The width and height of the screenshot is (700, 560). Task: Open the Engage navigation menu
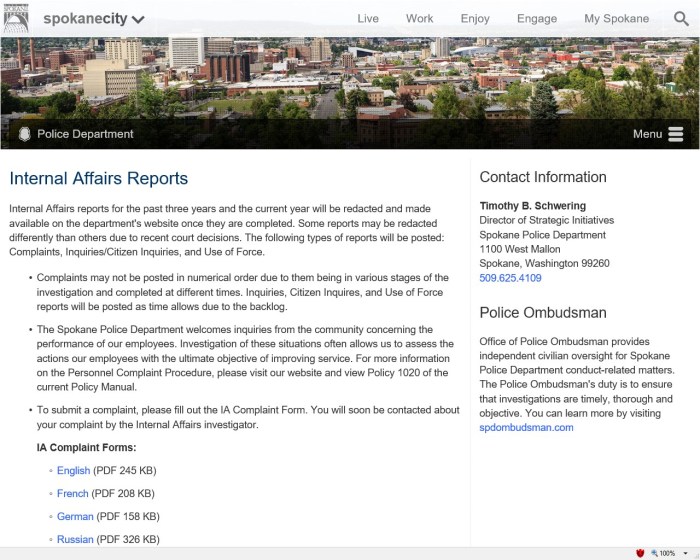537,19
